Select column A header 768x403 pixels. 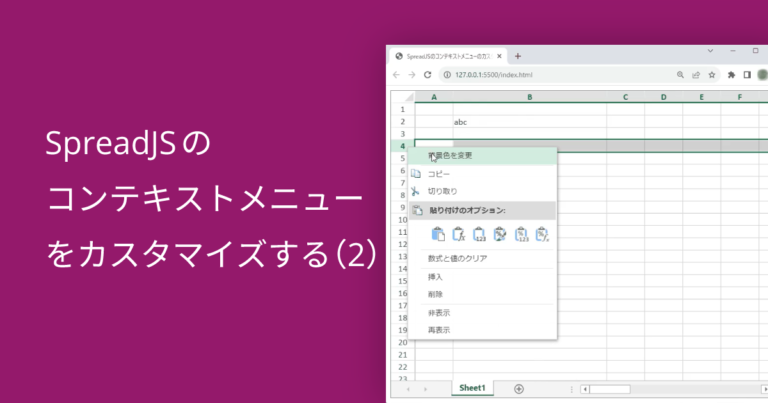click(x=434, y=97)
